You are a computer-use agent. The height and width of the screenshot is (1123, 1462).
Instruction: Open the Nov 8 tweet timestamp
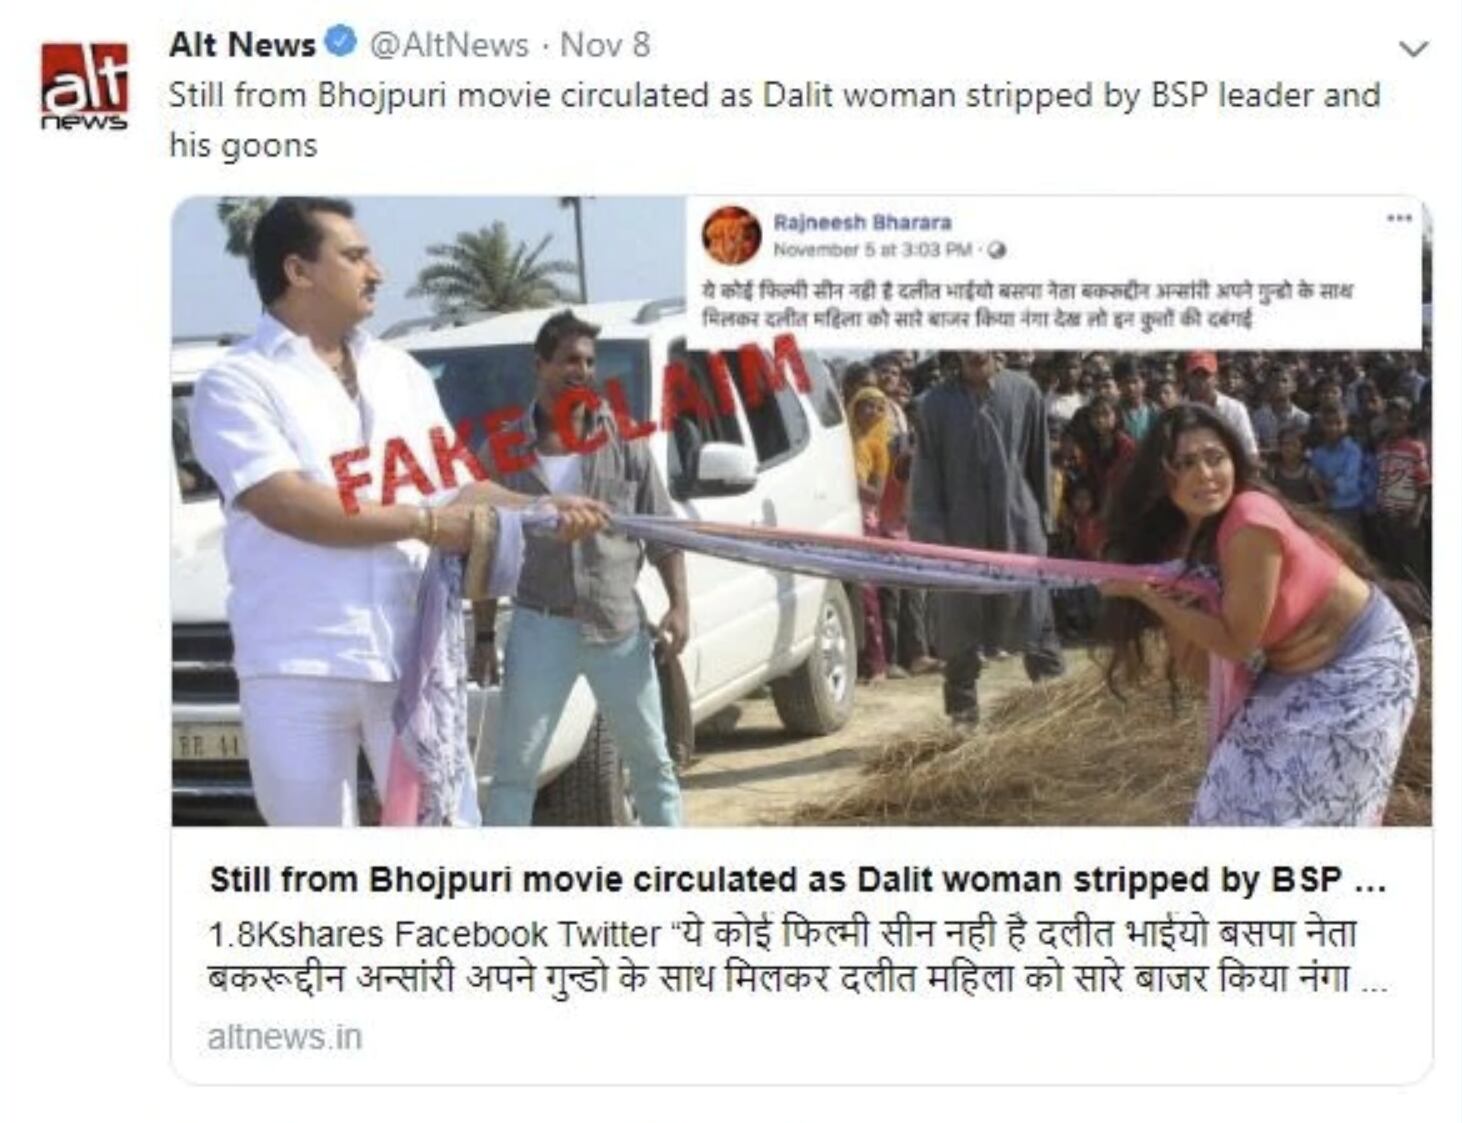pyautogui.click(x=605, y=45)
